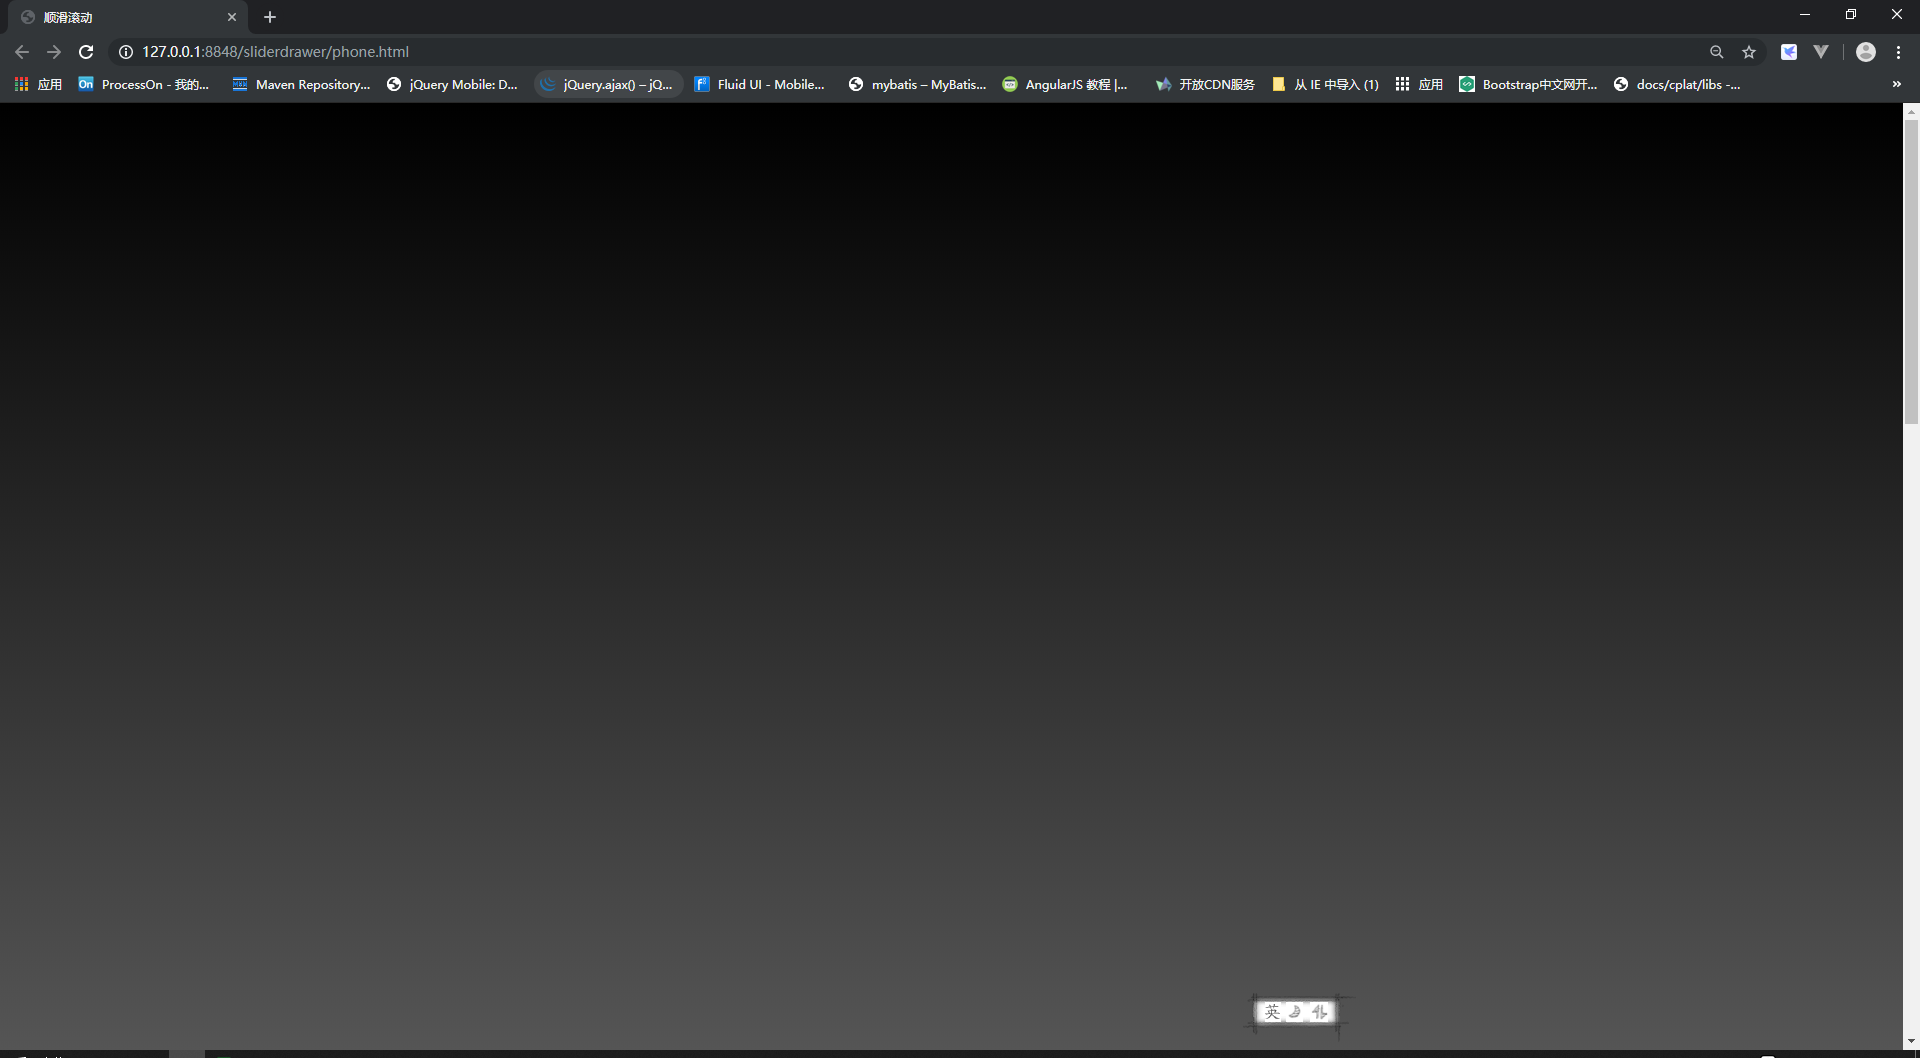Image resolution: width=1920 pixels, height=1058 pixels.
Task: Reload the current page
Action: click(86, 52)
